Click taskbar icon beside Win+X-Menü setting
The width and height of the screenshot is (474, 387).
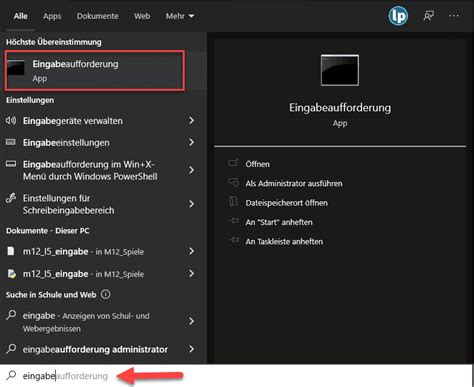click(11, 164)
